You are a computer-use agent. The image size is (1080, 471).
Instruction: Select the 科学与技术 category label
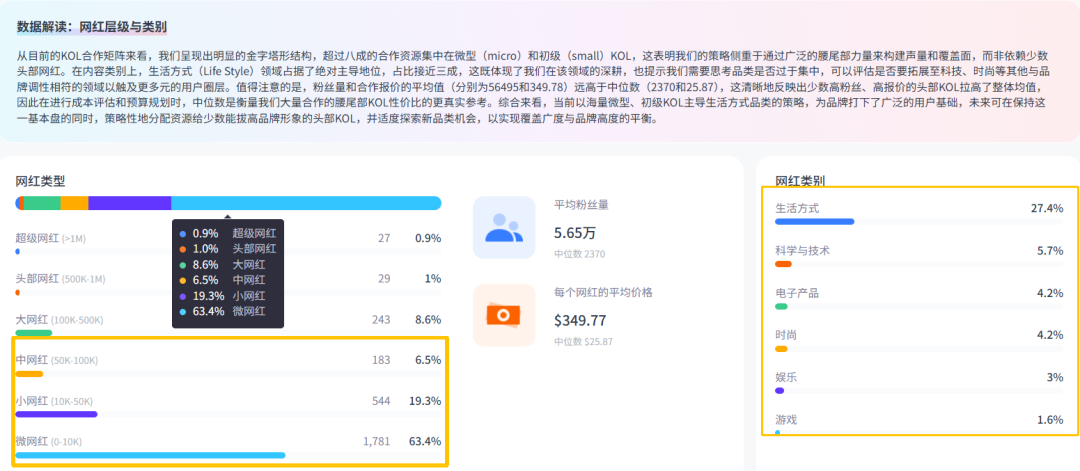pyautogui.click(x=802, y=250)
